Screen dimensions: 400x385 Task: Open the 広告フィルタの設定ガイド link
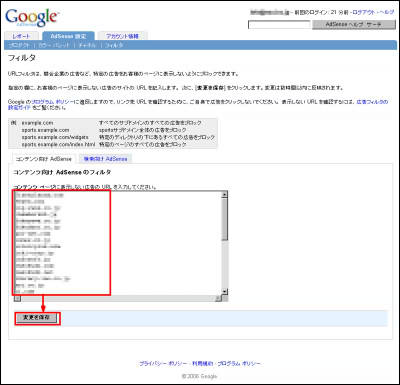(x=198, y=105)
